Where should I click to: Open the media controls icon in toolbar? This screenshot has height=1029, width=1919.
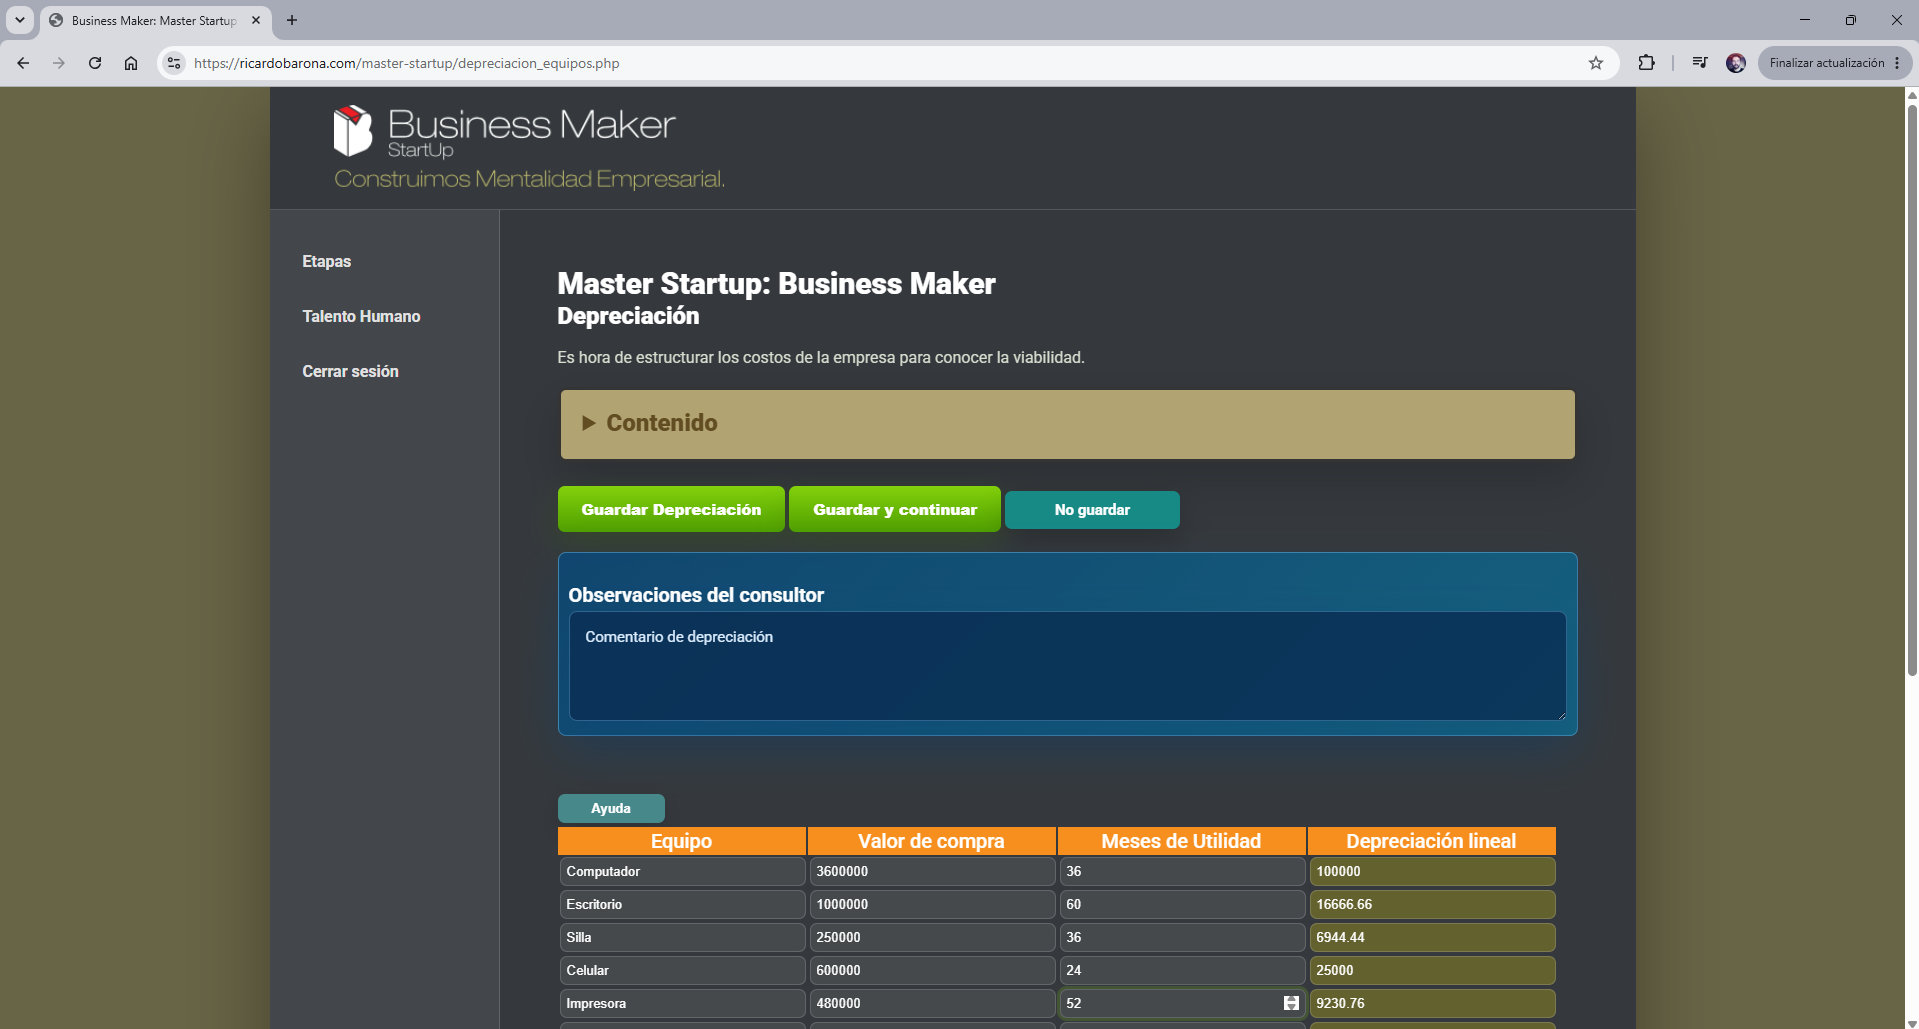[1700, 63]
